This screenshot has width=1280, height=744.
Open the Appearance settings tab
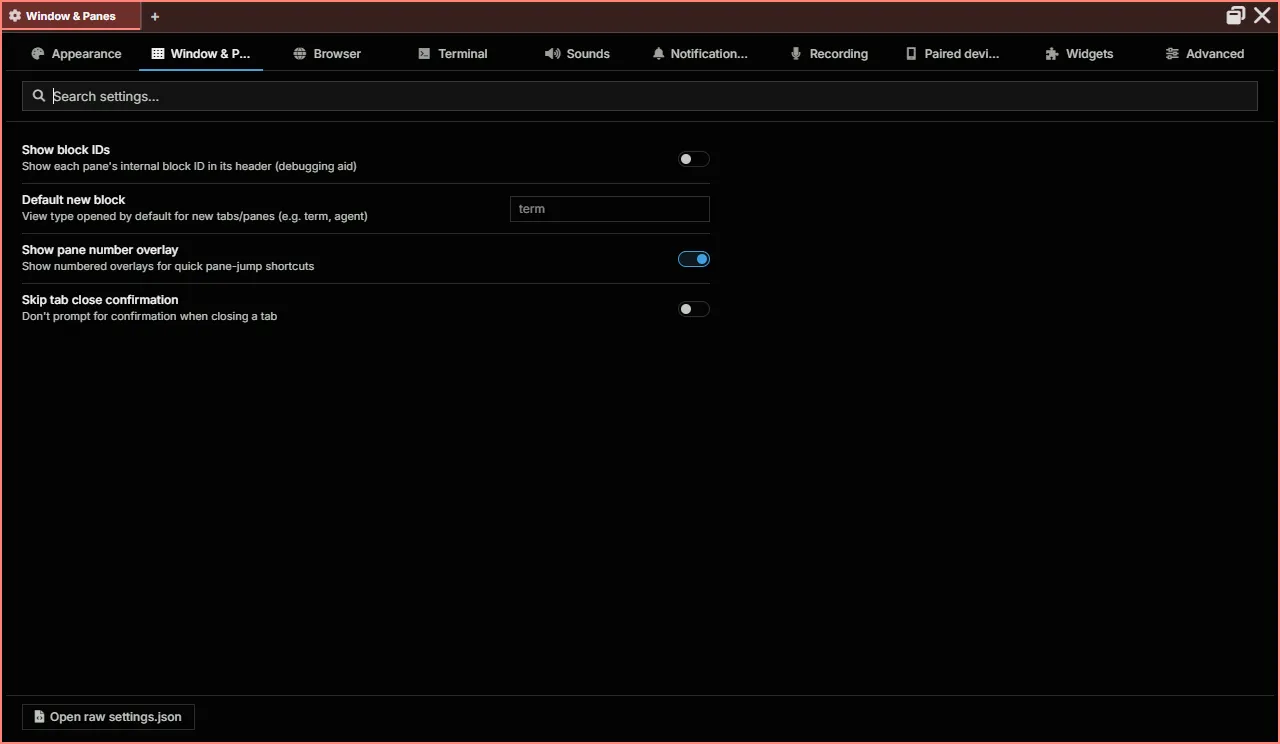[77, 54]
